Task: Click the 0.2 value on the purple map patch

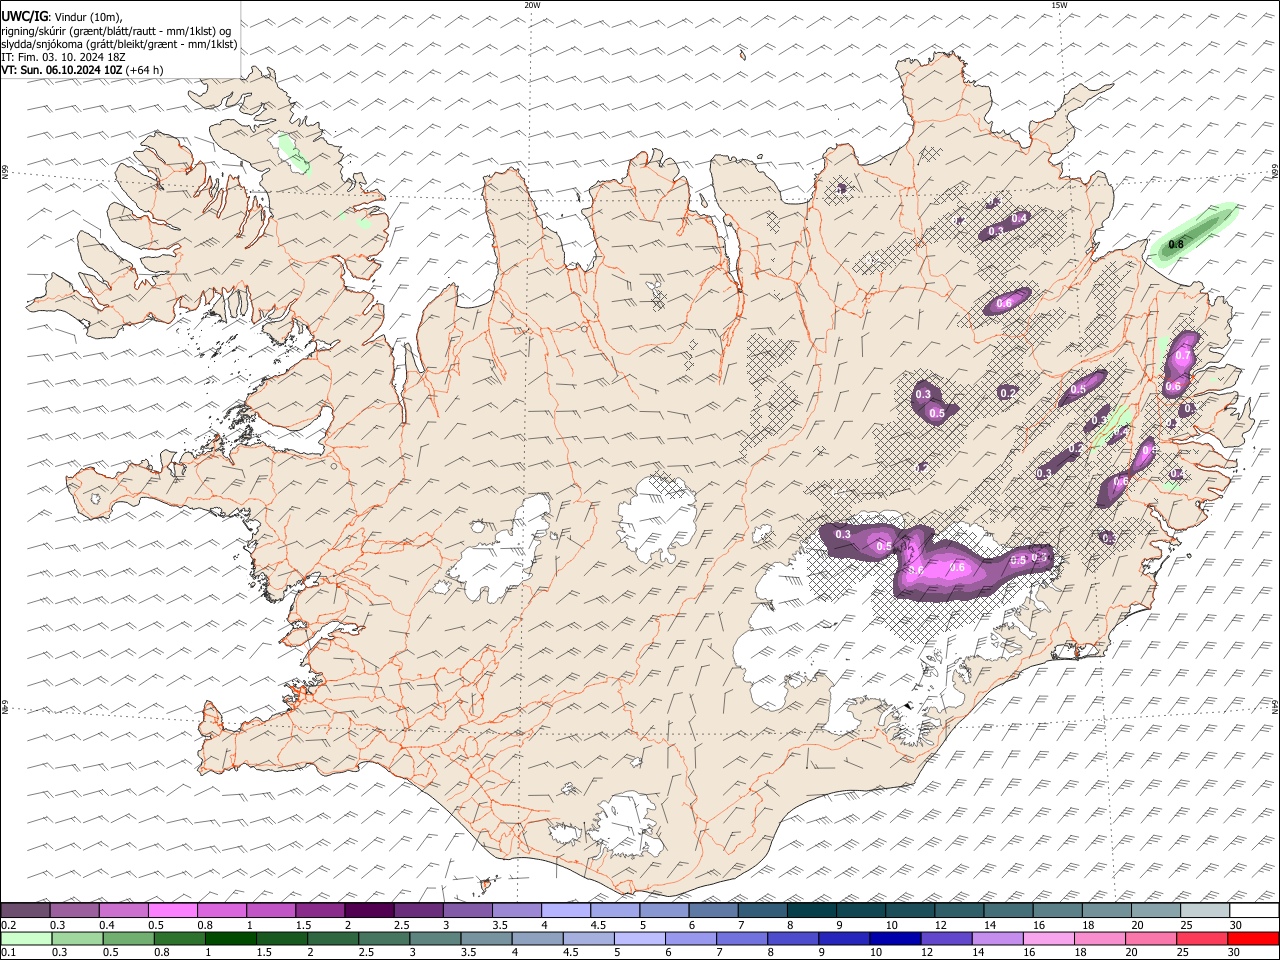Action: click(1008, 393)
